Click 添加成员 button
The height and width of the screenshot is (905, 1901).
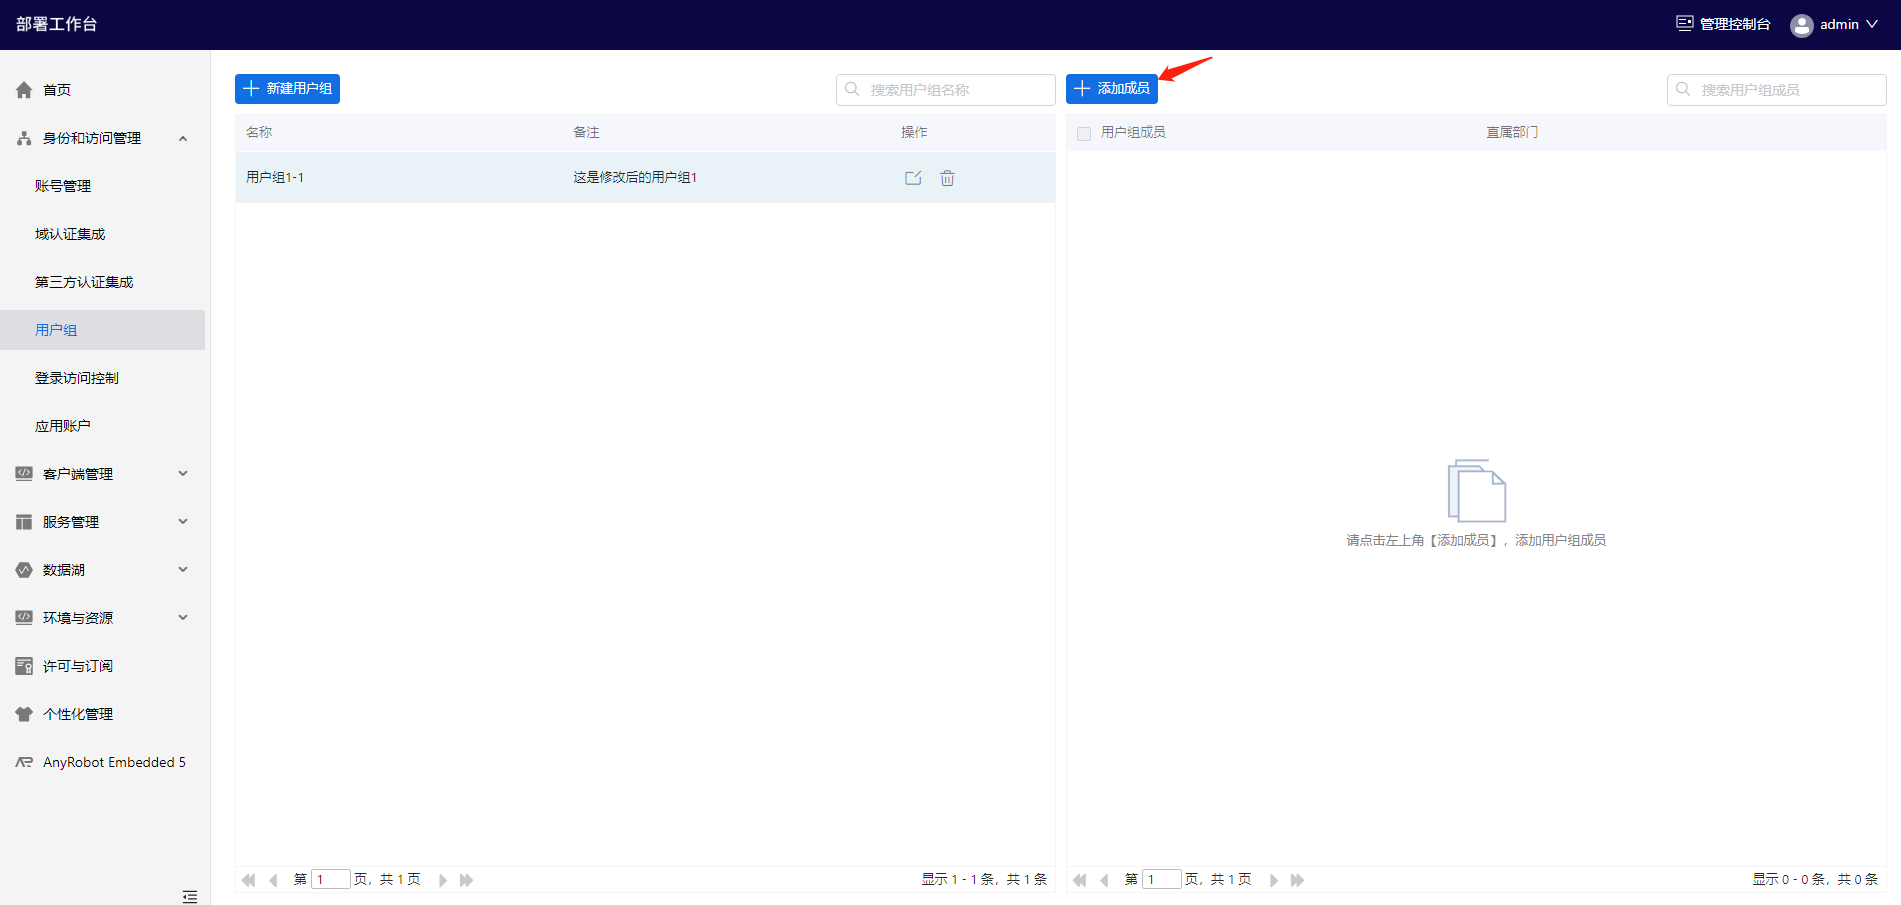coord(1112,89)
